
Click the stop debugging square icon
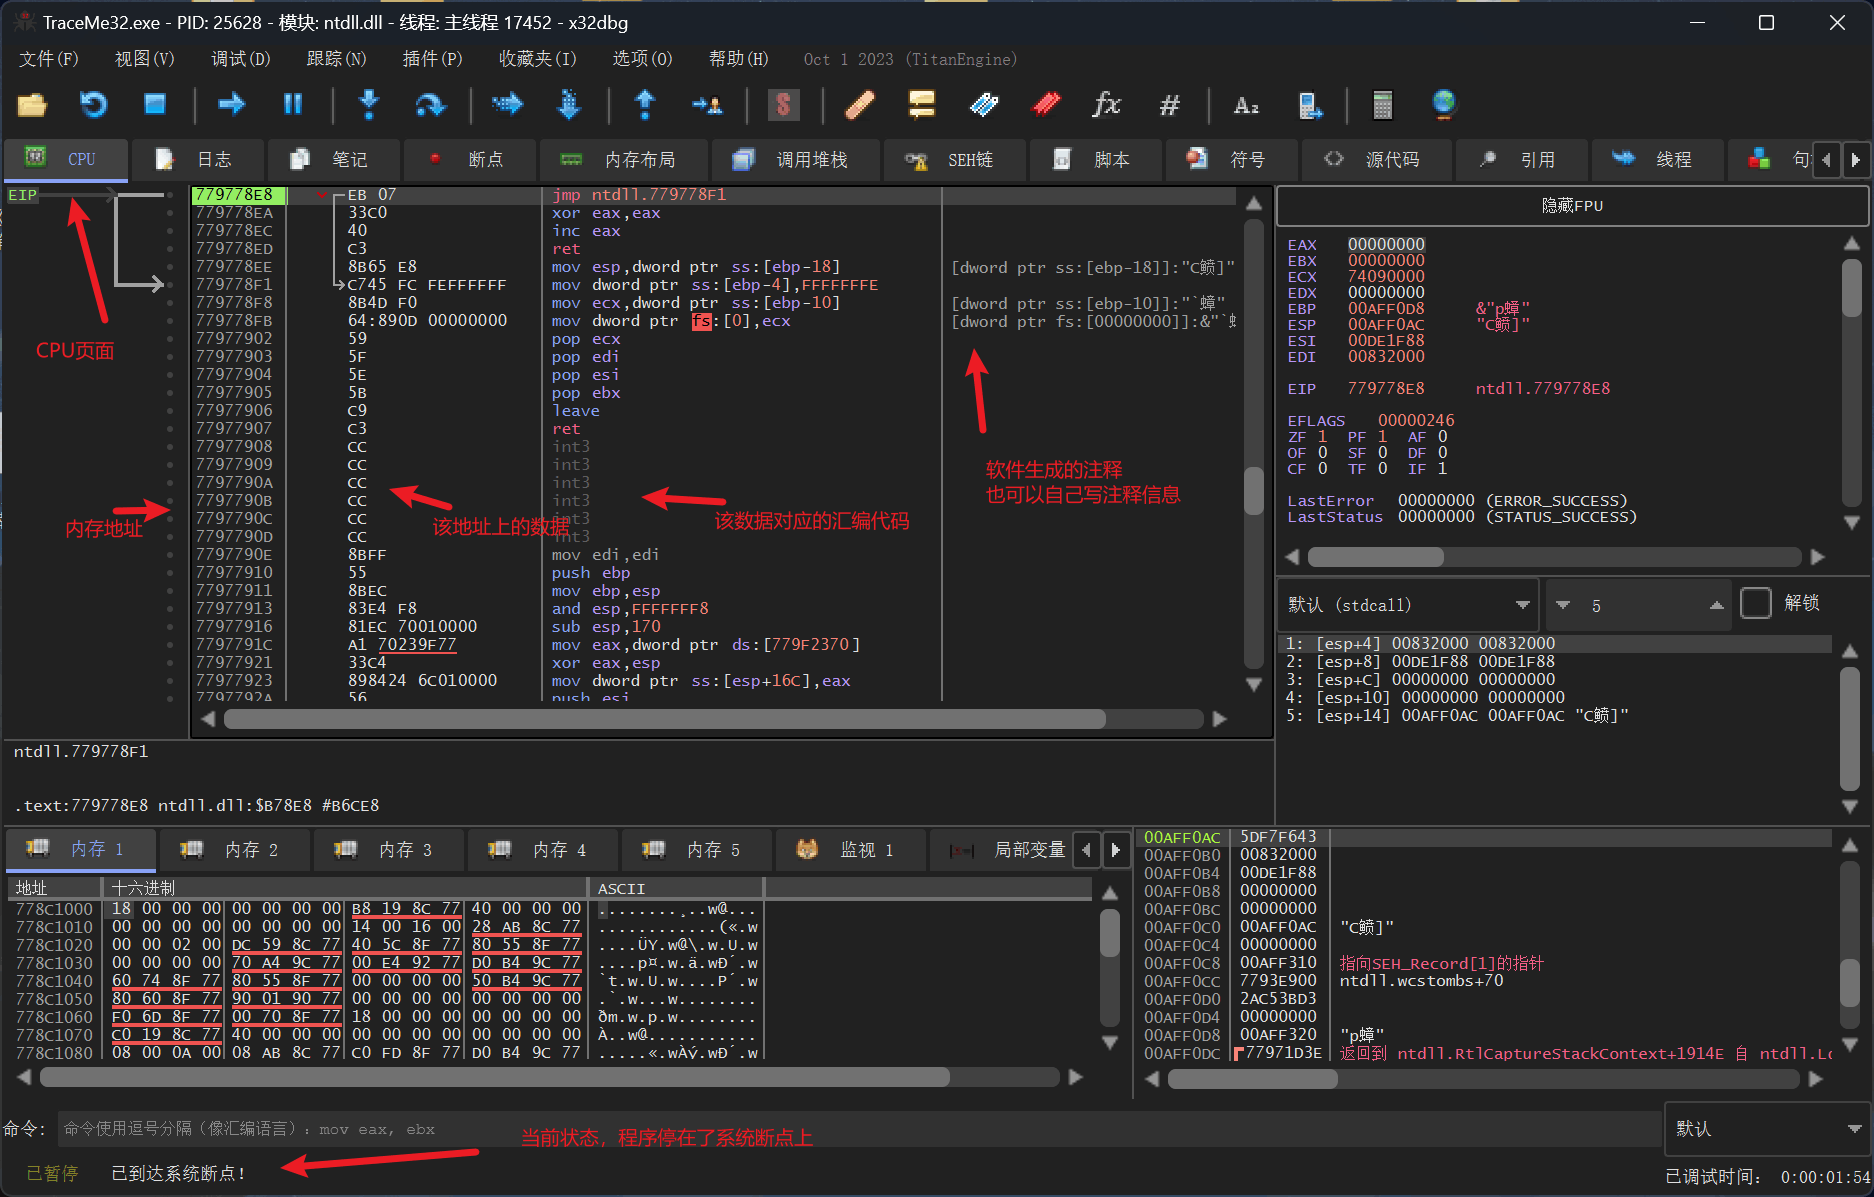click(x=154, y=104)
